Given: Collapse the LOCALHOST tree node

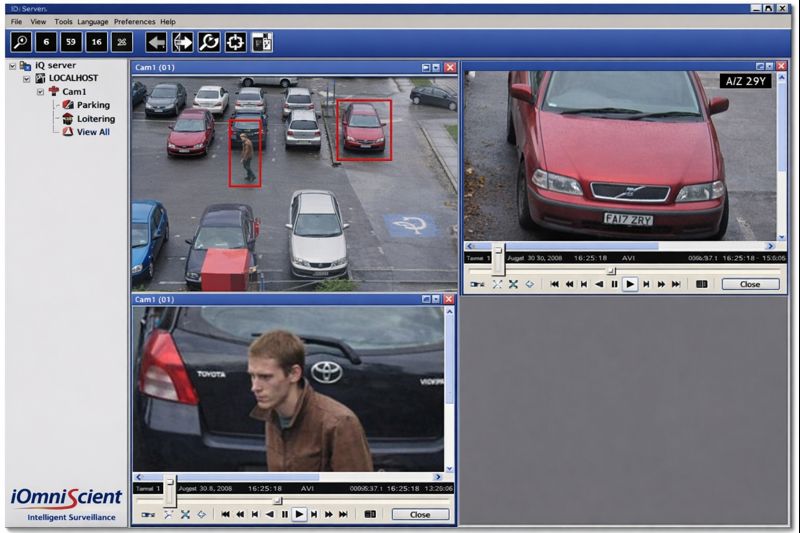Looking at the screenshot, I should point(27,79).
